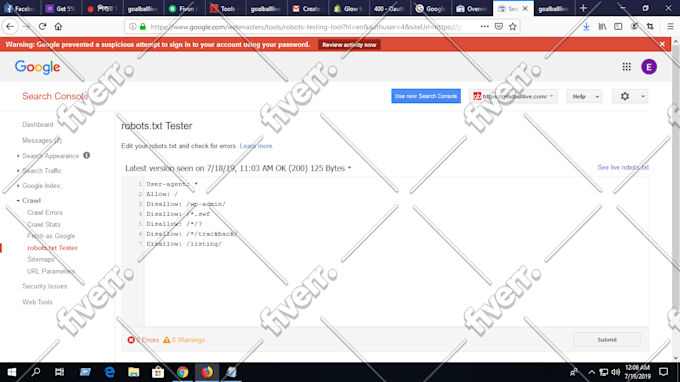The image size is (680, 382).
Task: Open the Learn more link
Action: point(256,146)
